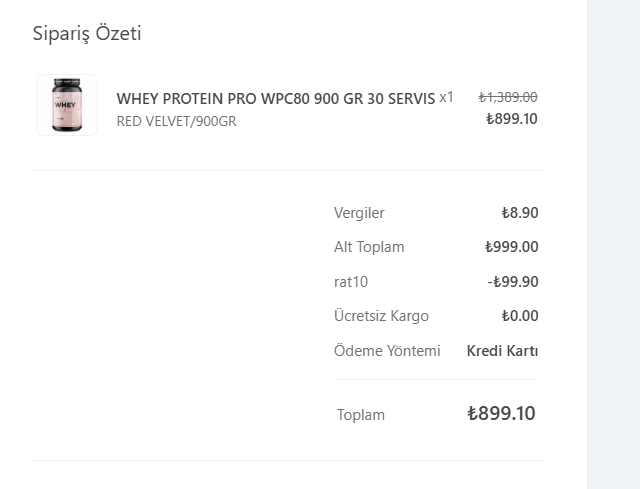
Task: Click the ₺8.90 tax amount
Action: tap(520, 213)
